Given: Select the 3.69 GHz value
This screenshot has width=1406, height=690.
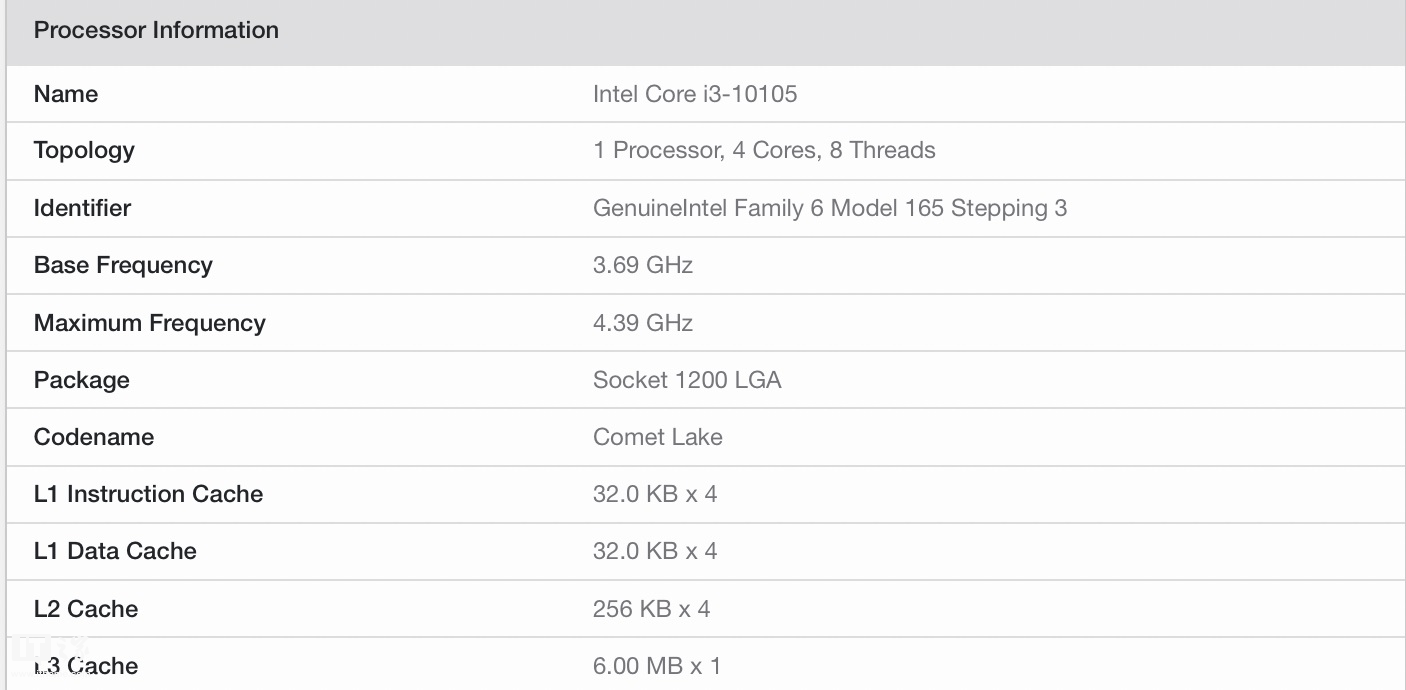Looking at the screenshot, I should pyautogui.click(x=643, y=265).
